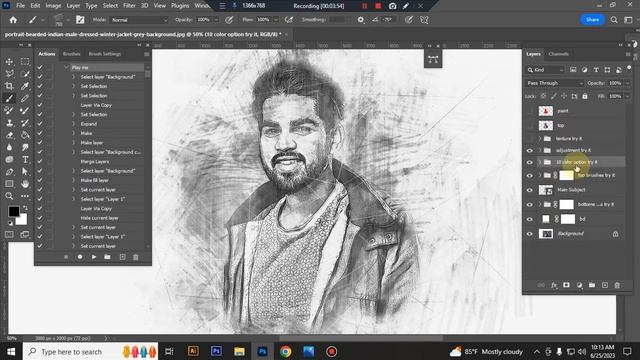Hide the bd layer
Viewport: 640px width, 360px height.
(x=530, y=219)
